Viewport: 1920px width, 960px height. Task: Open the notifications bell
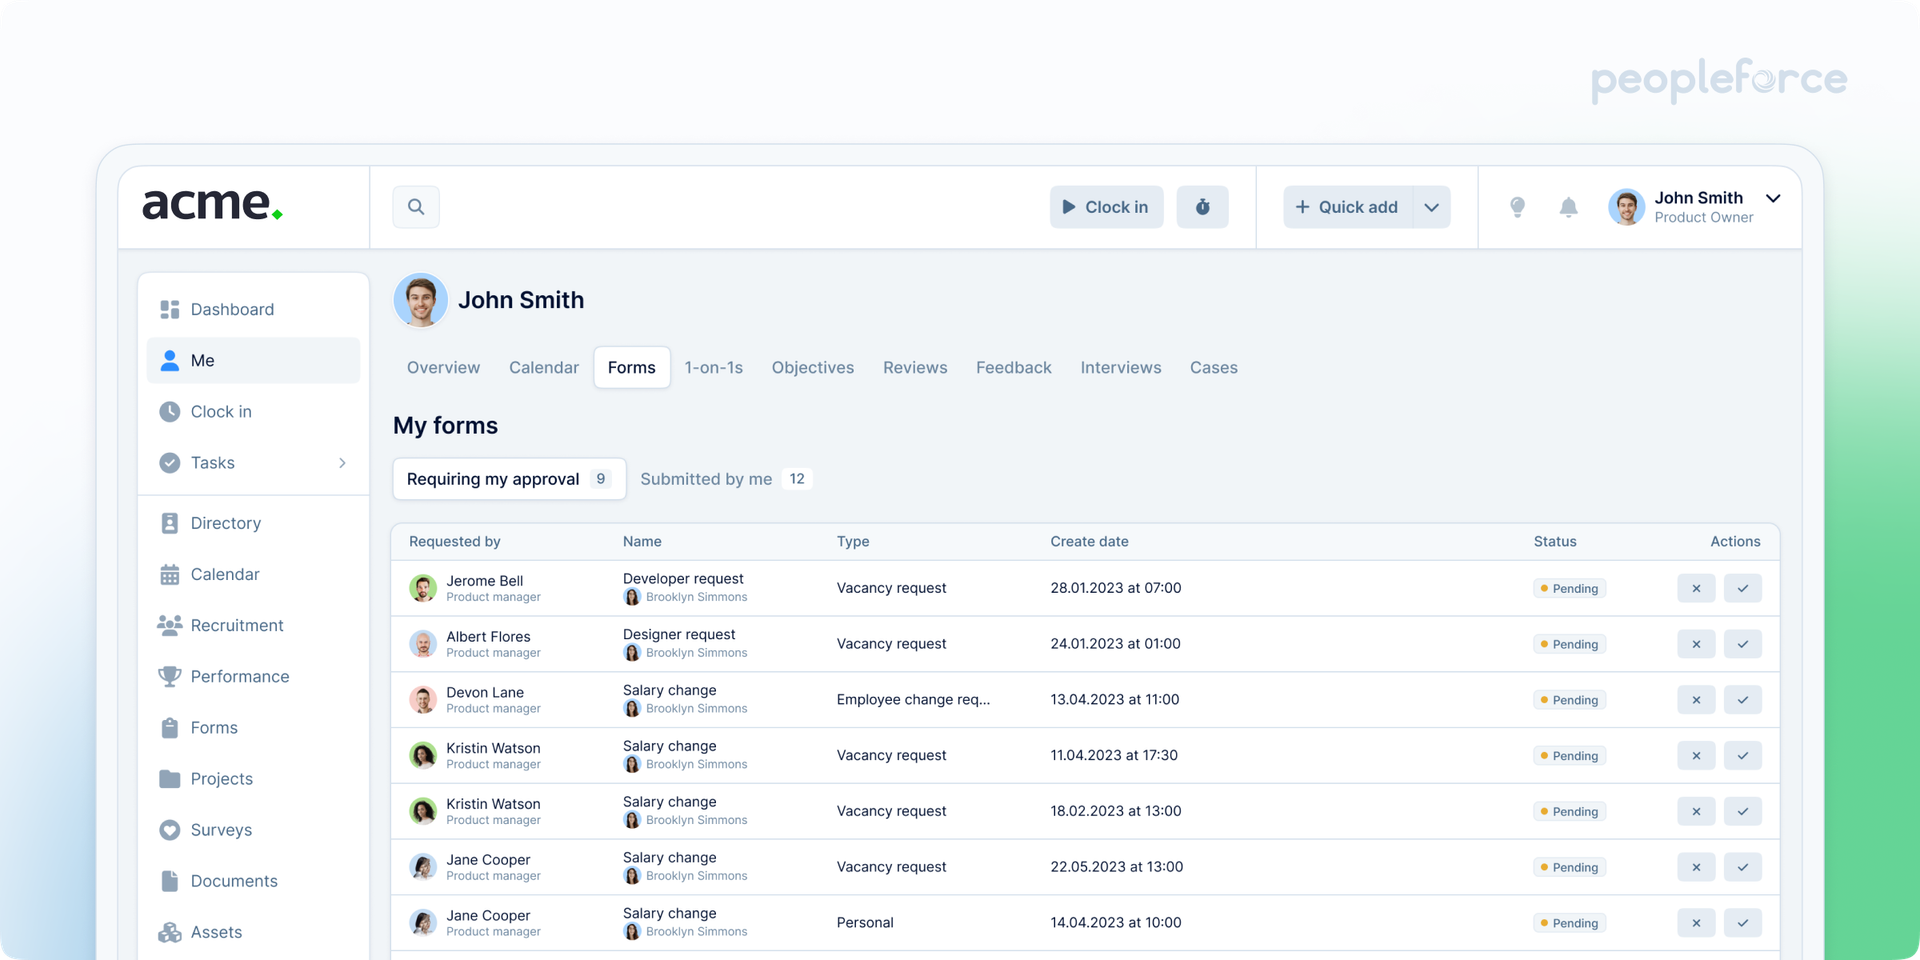1568,207
